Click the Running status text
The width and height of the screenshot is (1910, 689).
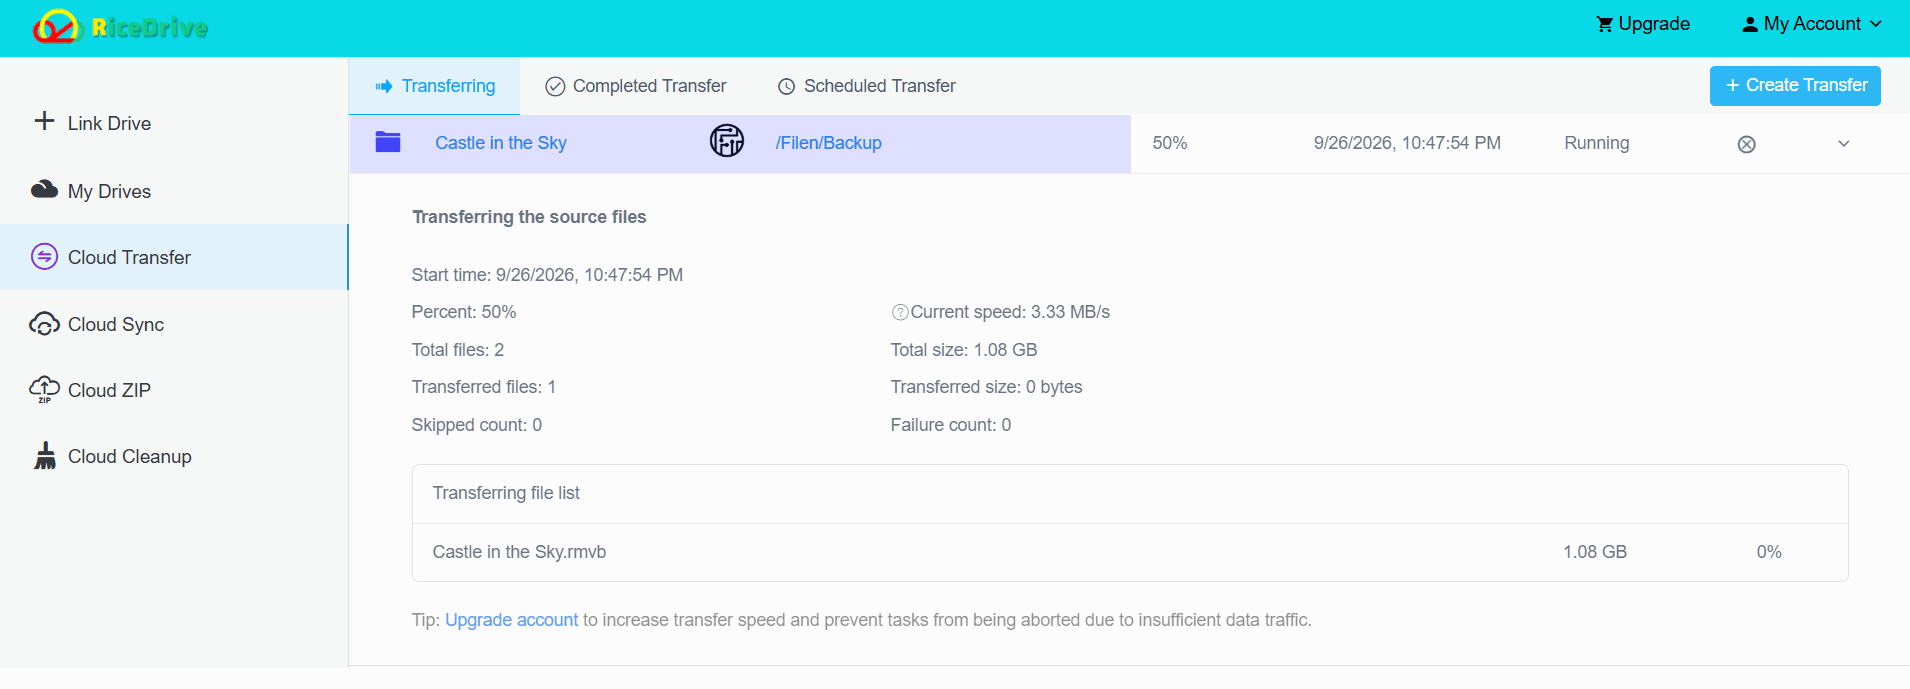click(1597, 143)
